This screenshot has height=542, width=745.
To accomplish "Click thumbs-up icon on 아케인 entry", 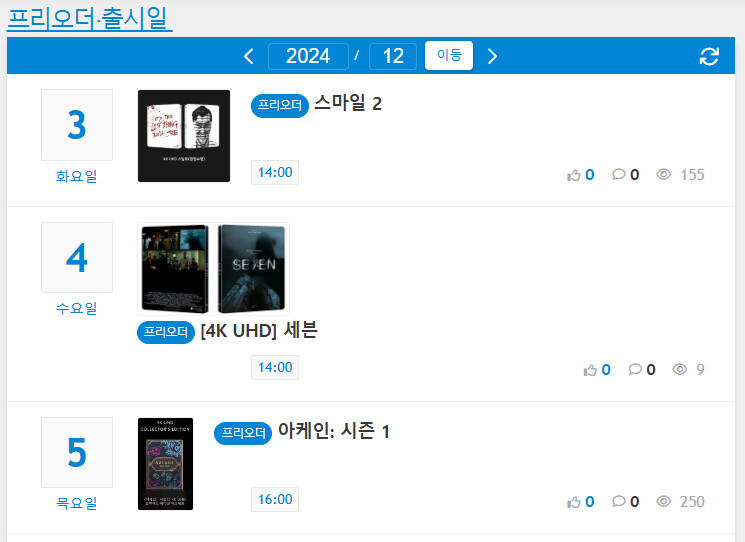I will click(574, 502).
